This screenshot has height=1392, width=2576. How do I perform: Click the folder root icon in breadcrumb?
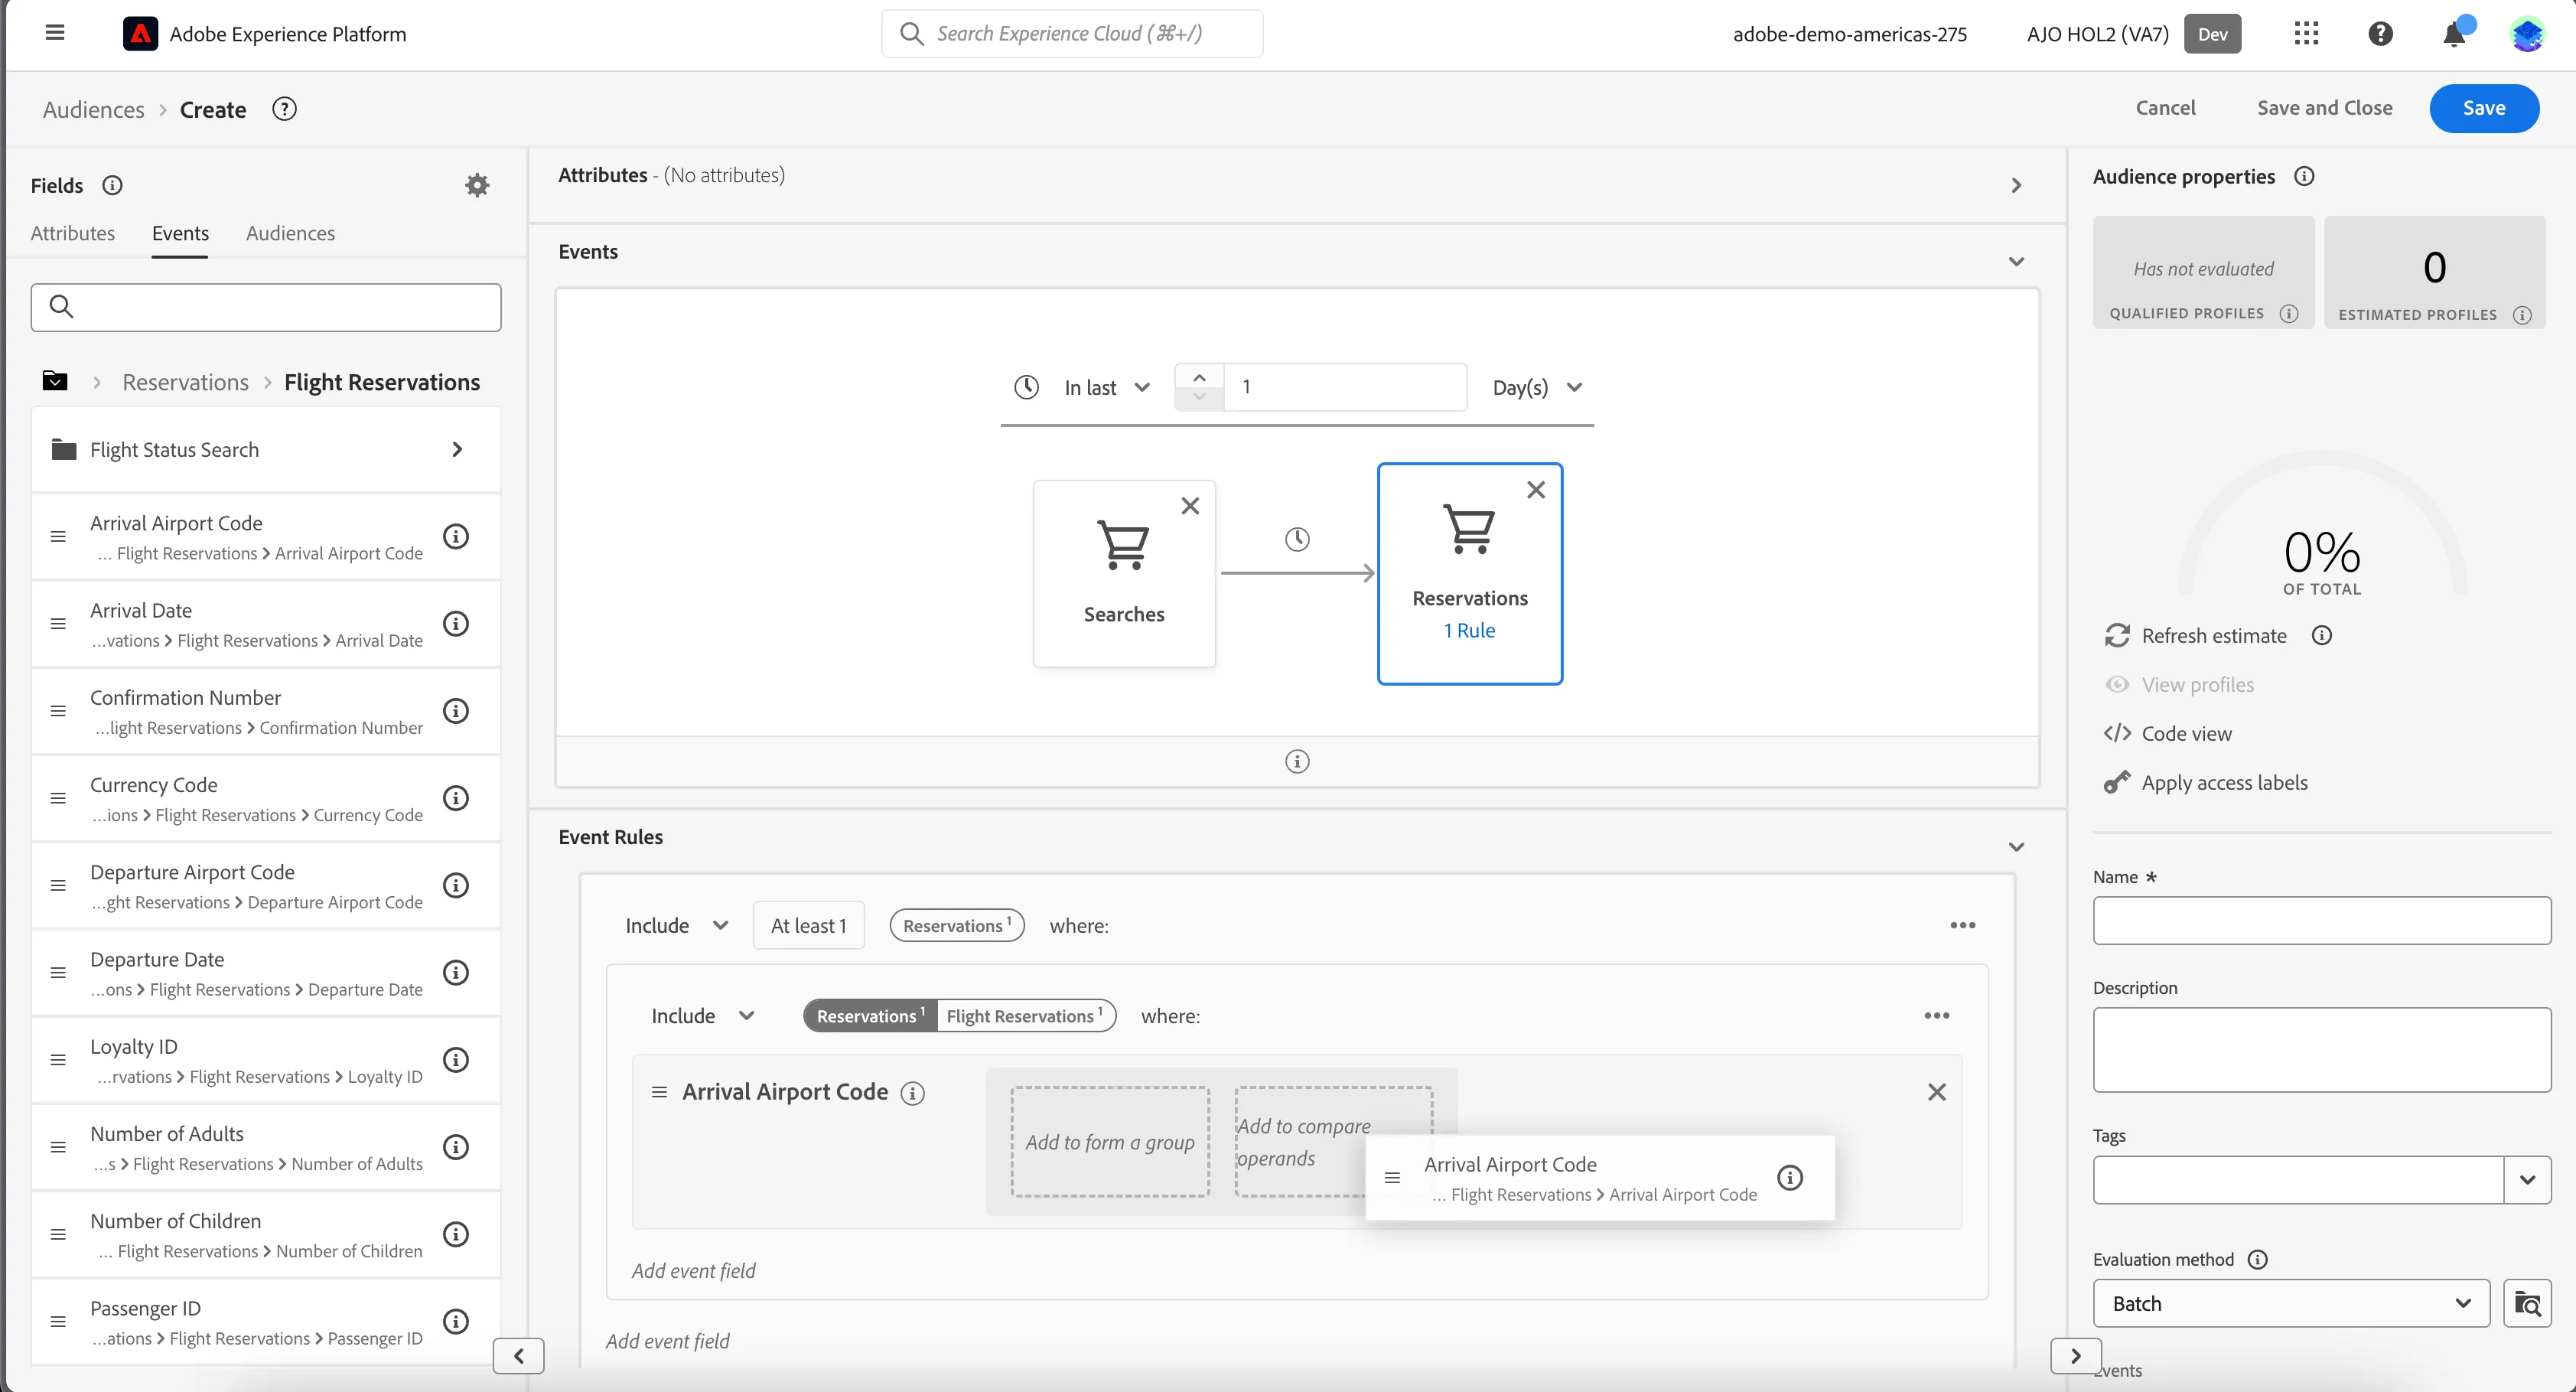(x=55, y=381)
